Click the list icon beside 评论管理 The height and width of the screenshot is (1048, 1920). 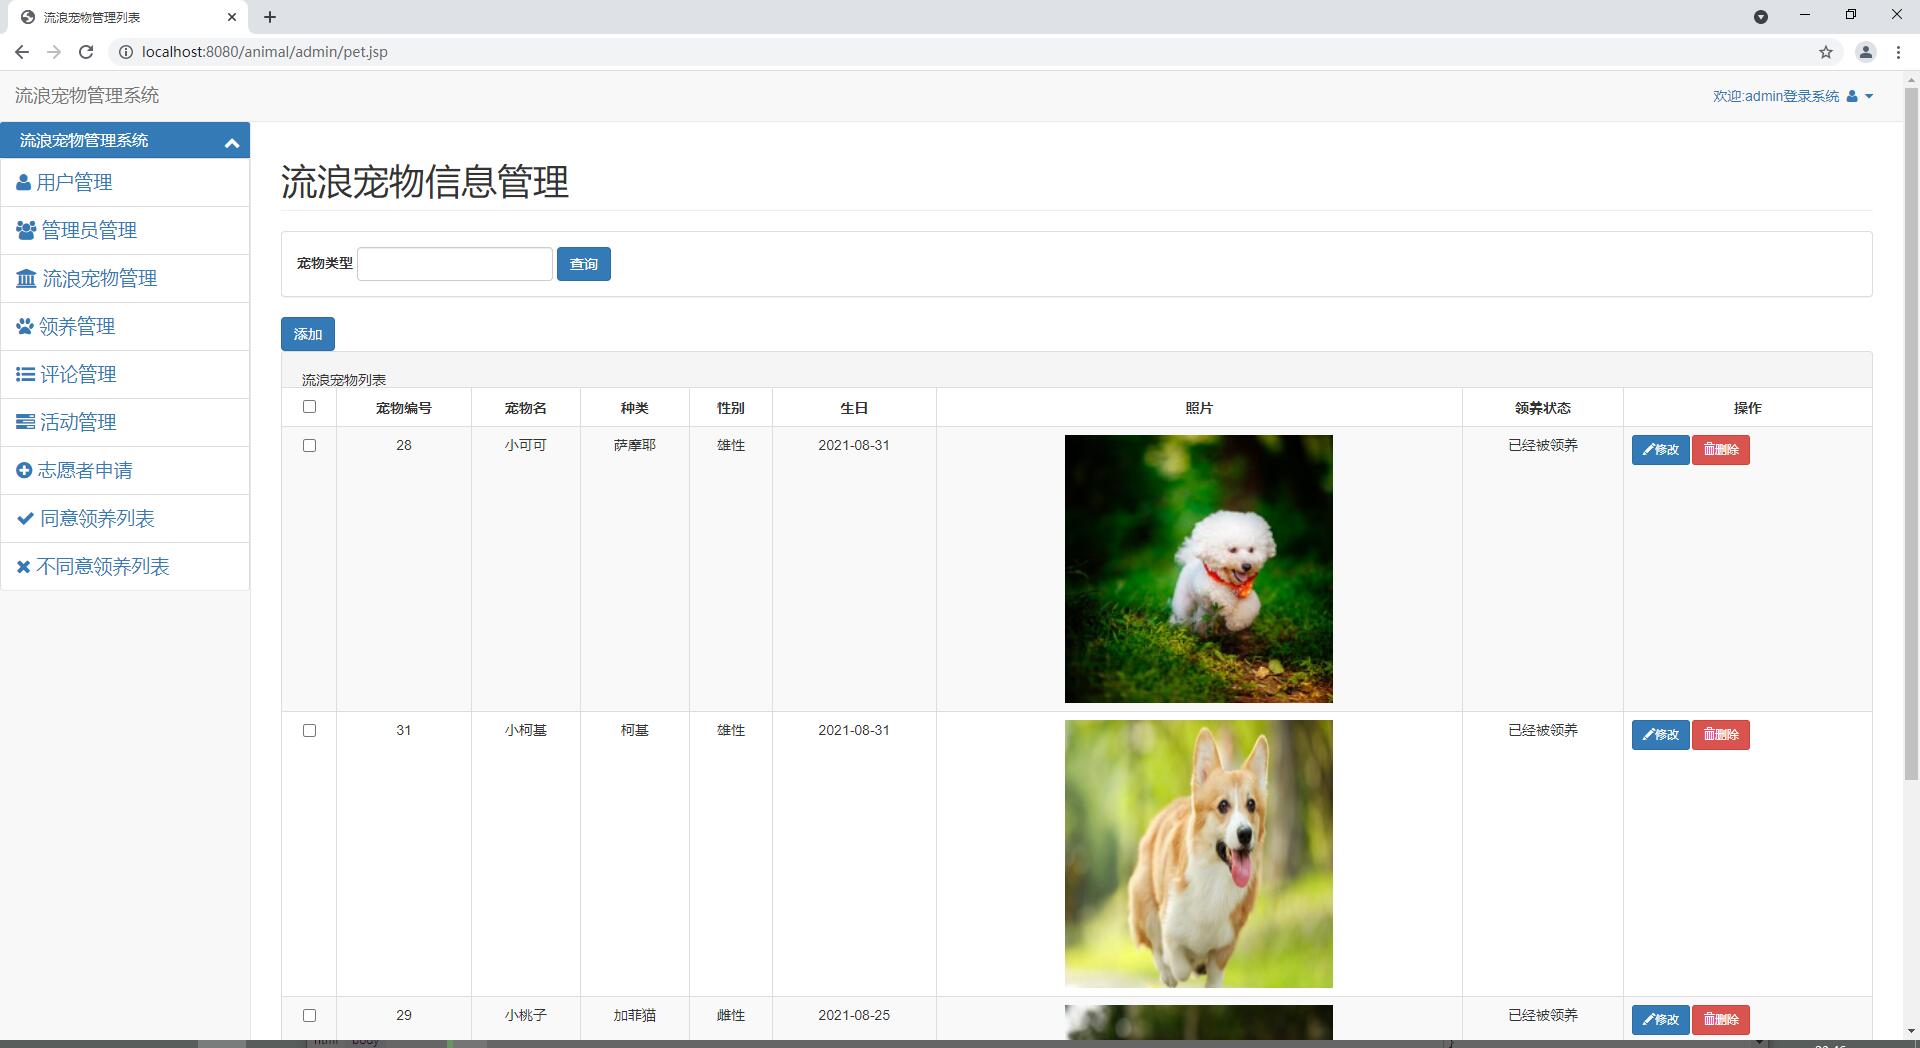point(24,374)
